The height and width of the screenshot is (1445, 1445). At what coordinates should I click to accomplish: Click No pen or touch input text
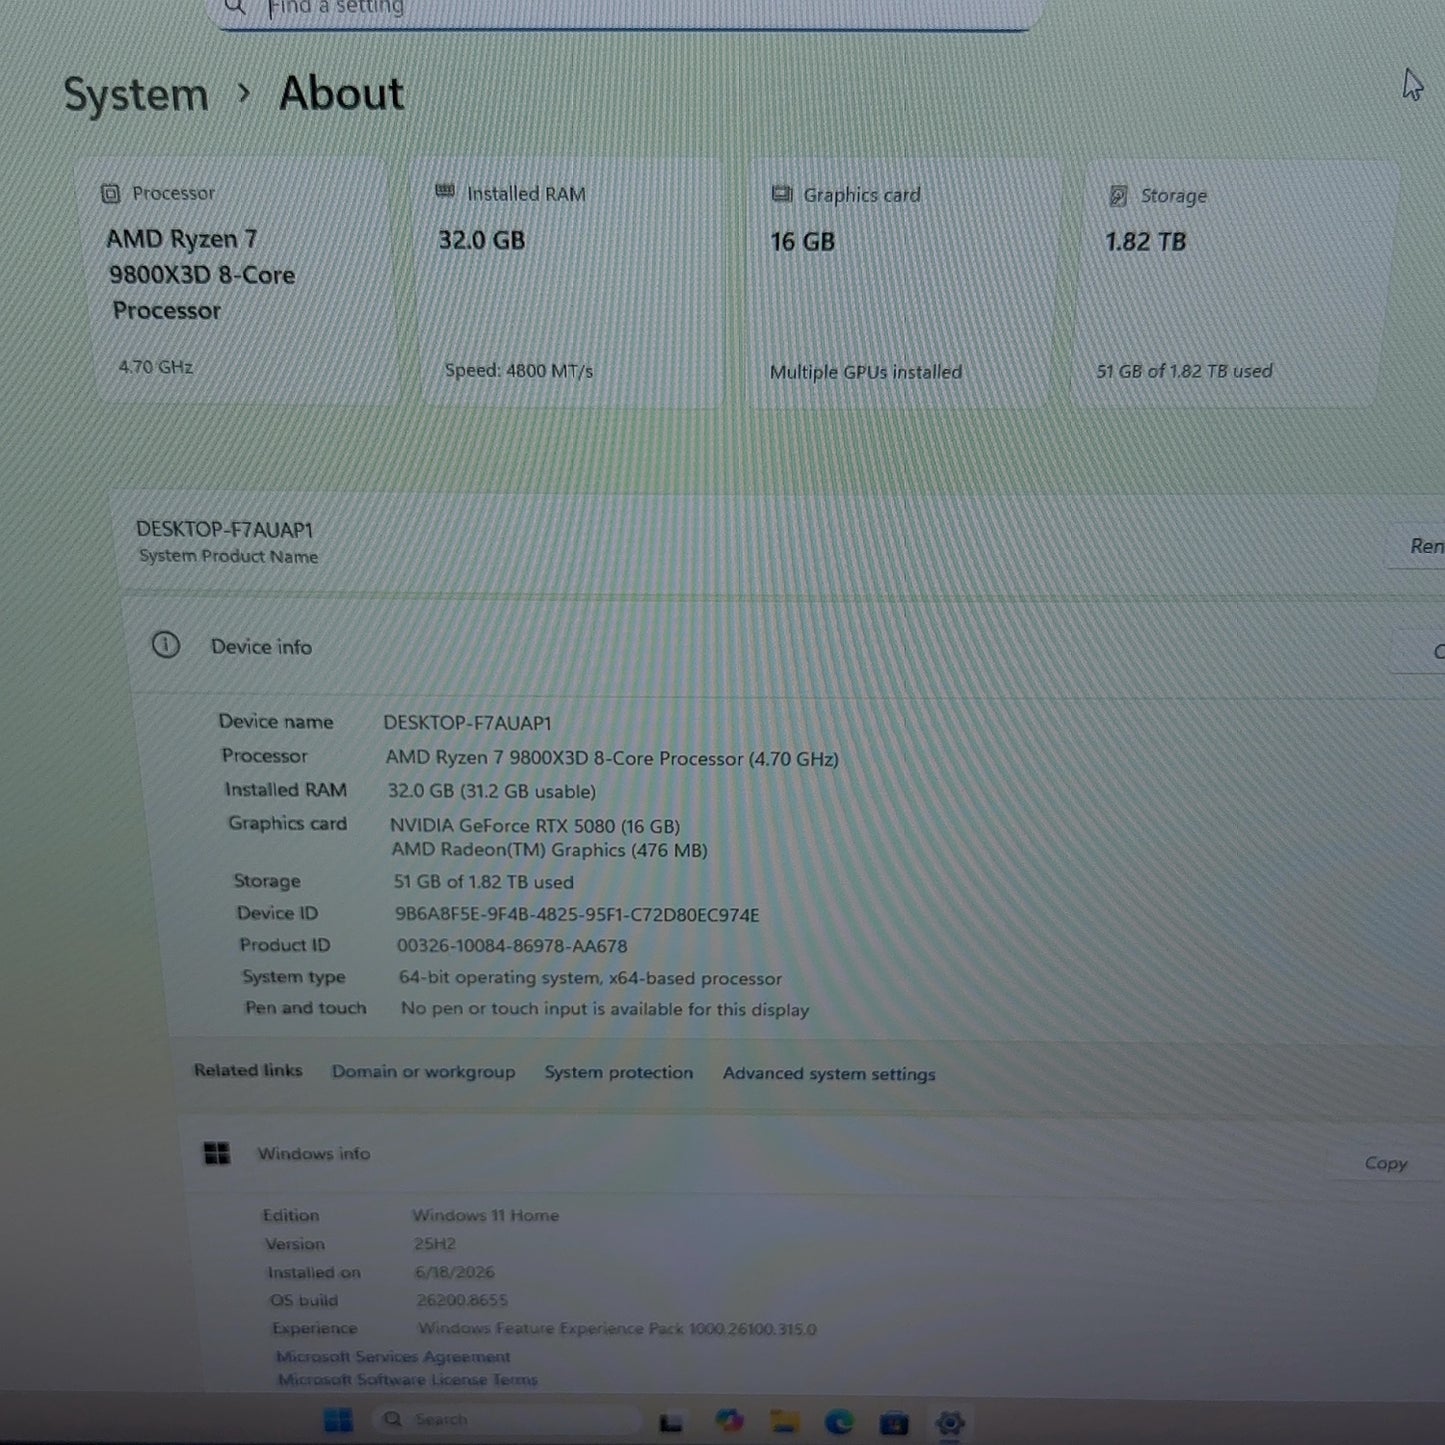pos(605,1009)
